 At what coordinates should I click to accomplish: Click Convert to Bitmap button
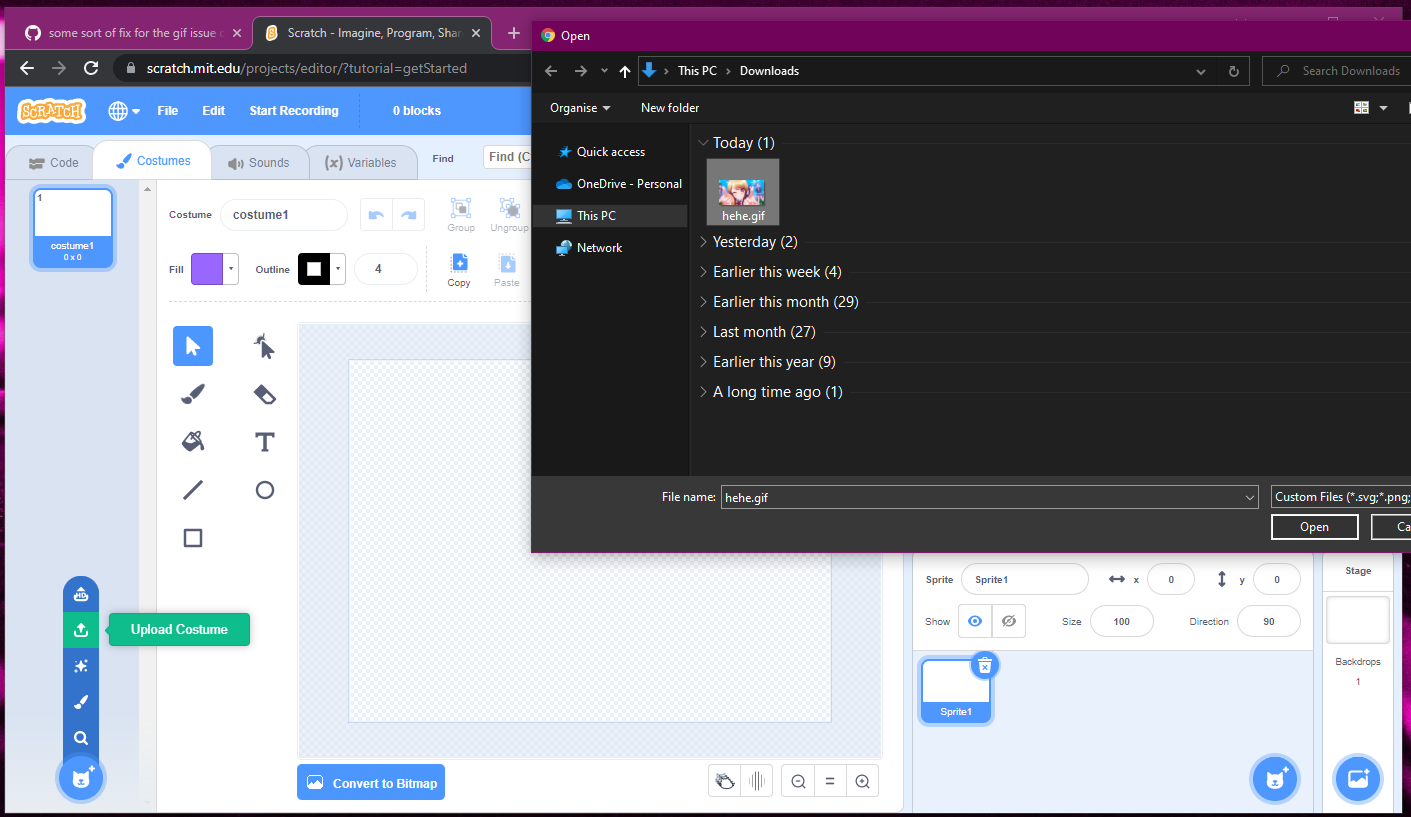pos(371,783)
